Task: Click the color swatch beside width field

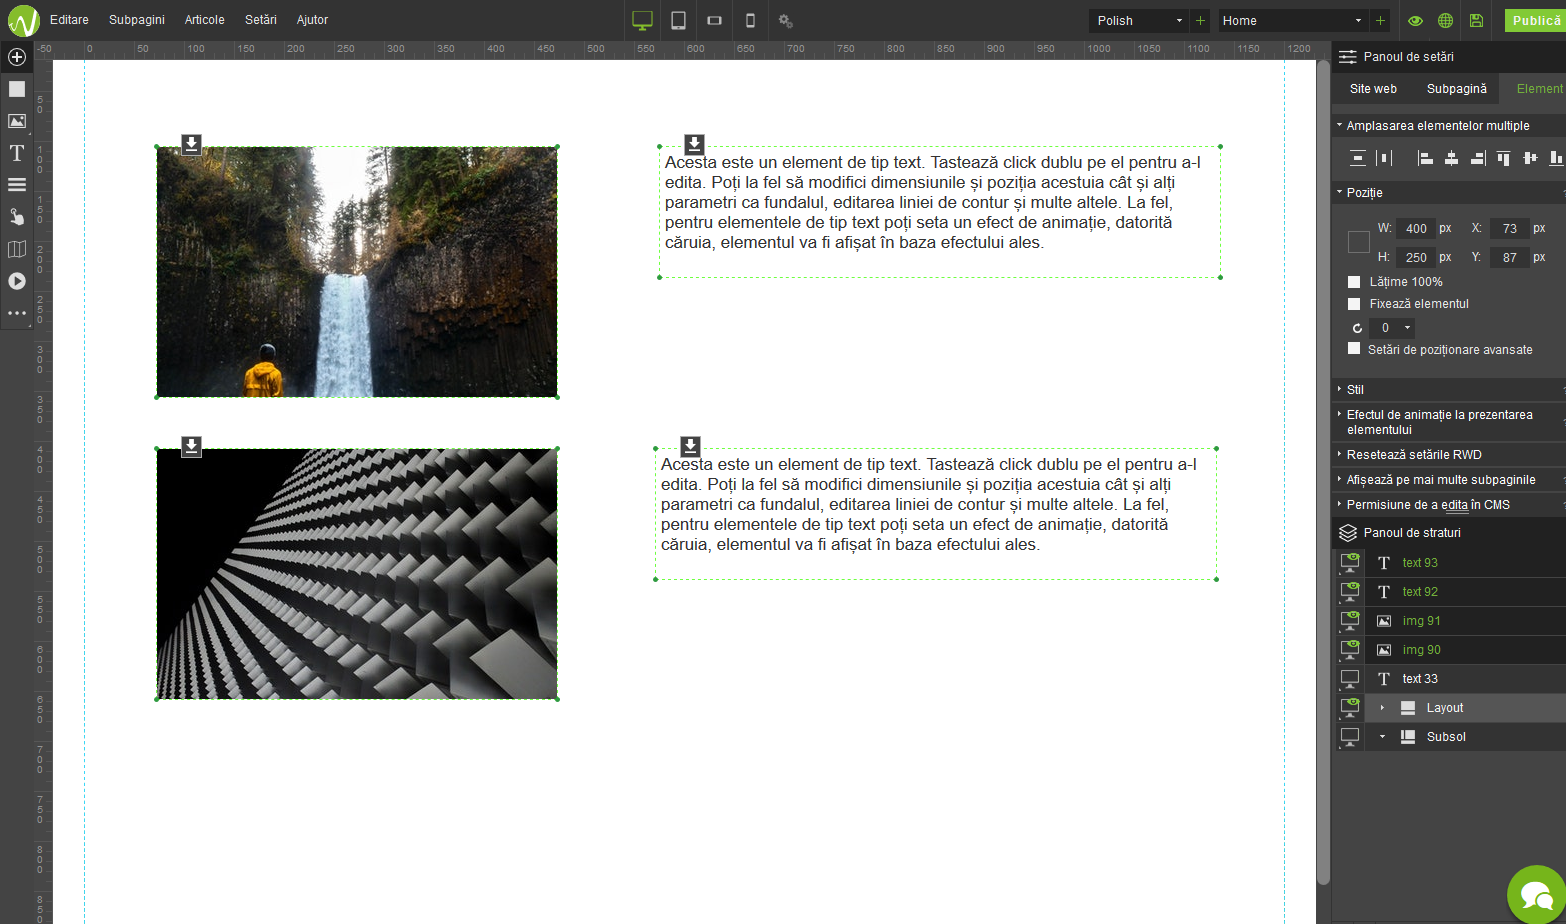Action: (1358, 242)
